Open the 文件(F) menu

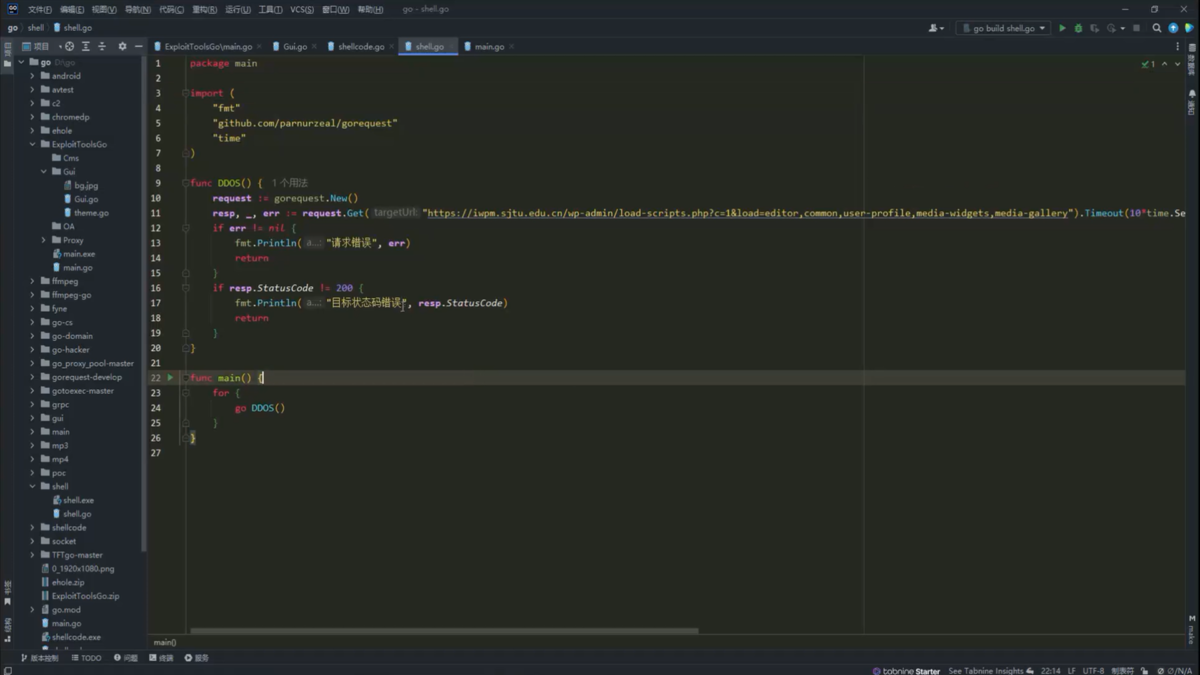click(40, 9)
